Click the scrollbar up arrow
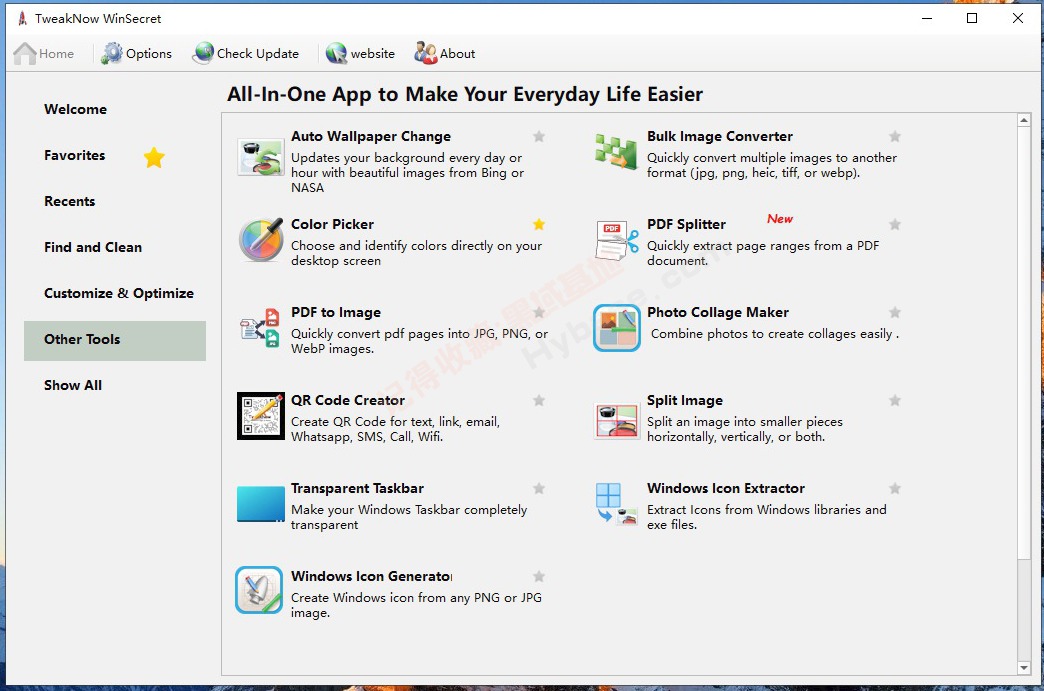This screenshot has width=1044, height=691. pos(1024,120)
